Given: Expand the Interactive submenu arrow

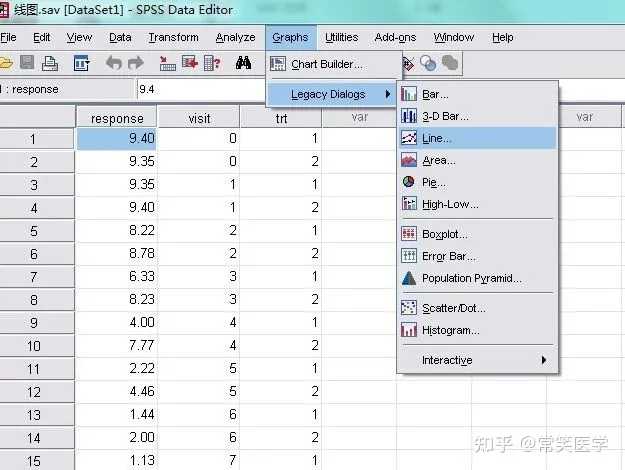Looking at the screenshot, I should (544, 360).
